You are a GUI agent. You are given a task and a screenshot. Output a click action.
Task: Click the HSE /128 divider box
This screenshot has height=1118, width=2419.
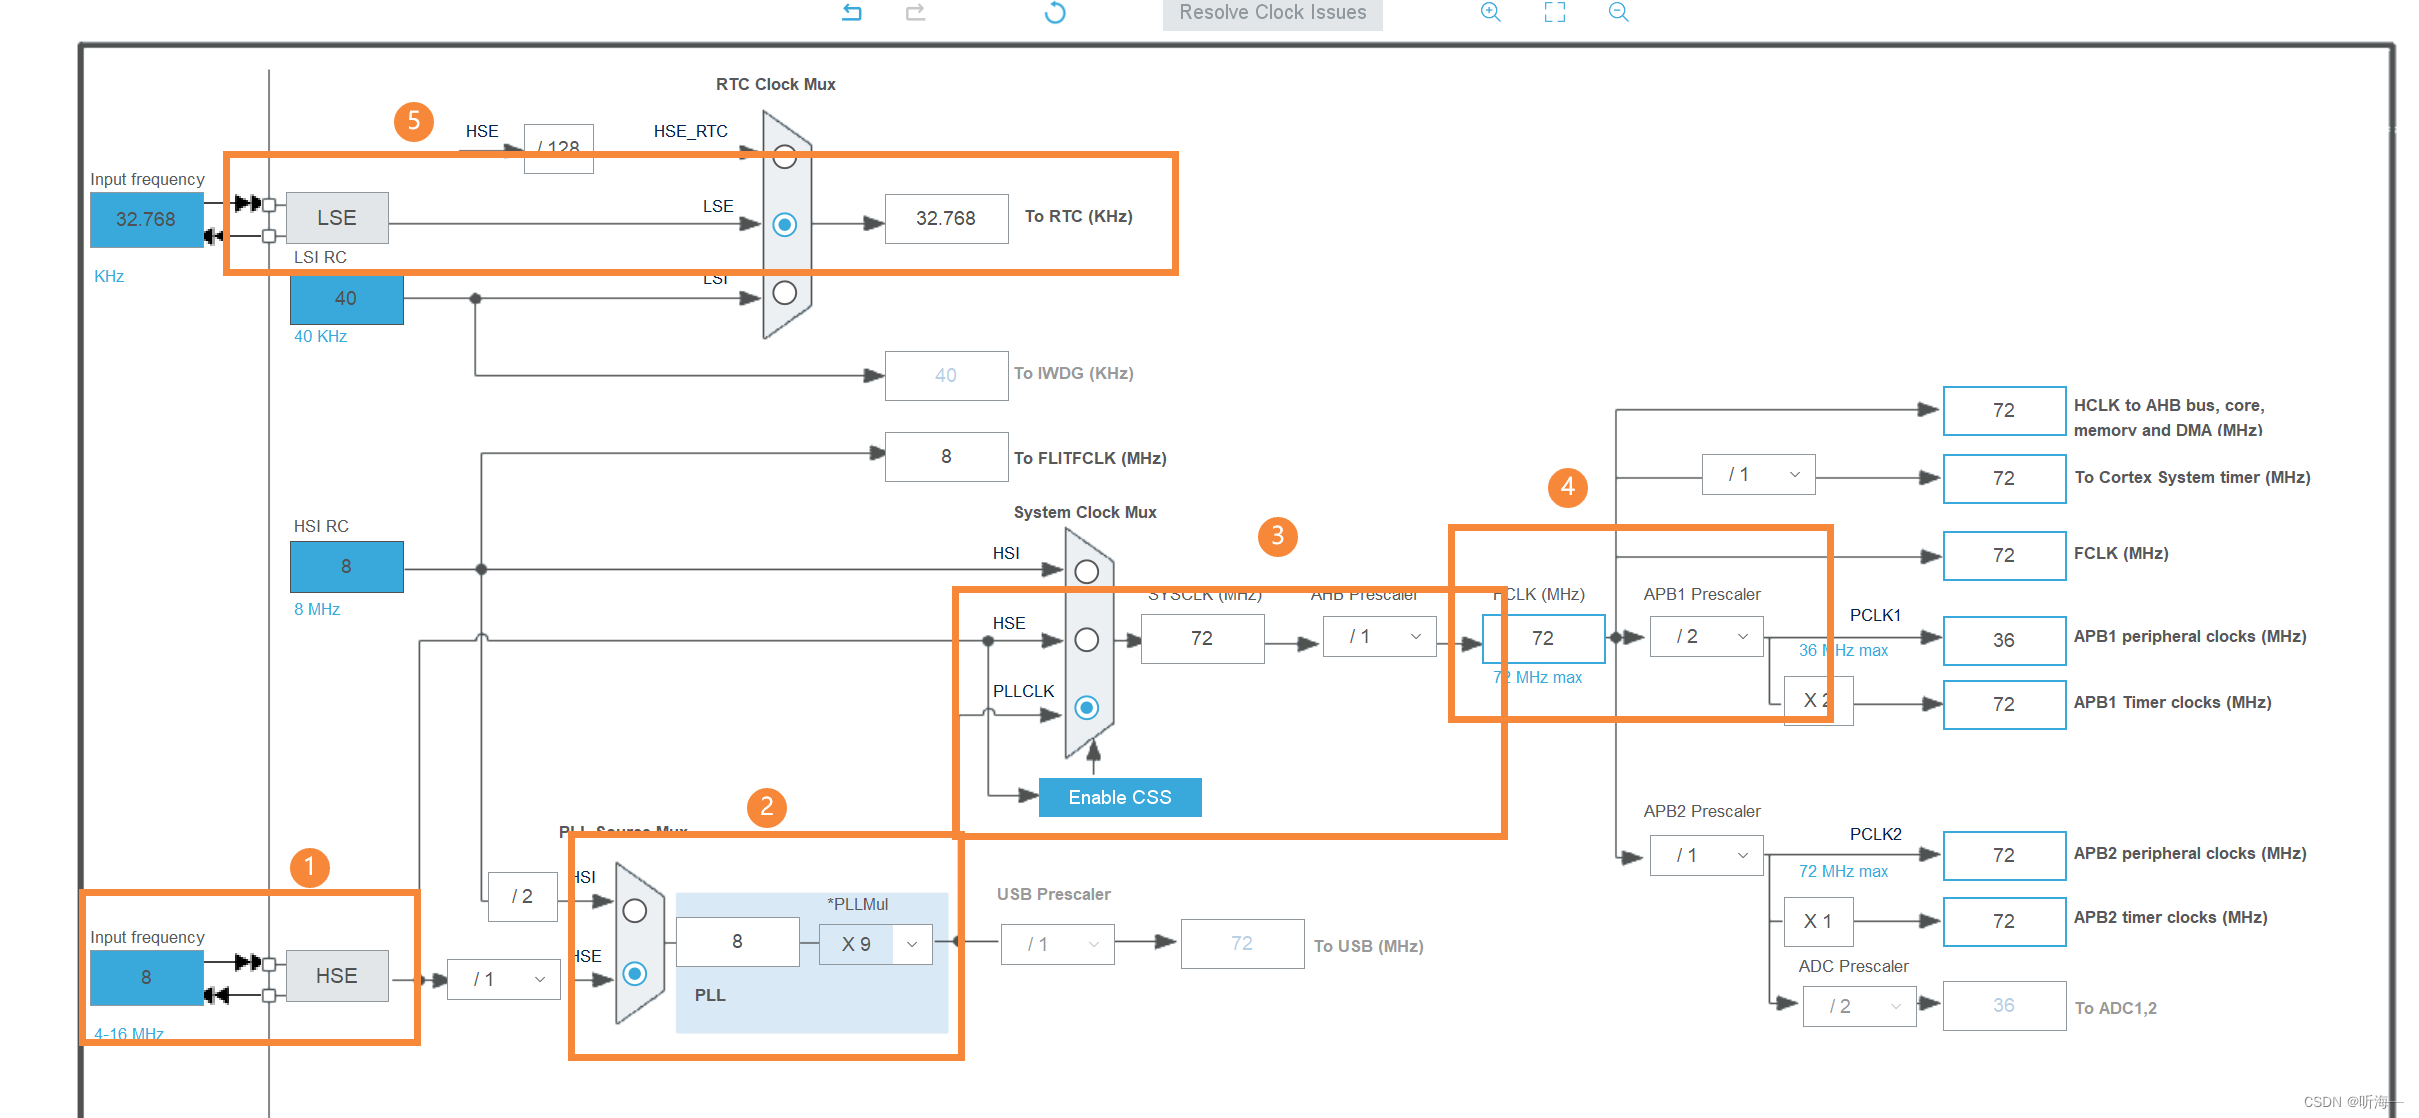tap(559, 148)
